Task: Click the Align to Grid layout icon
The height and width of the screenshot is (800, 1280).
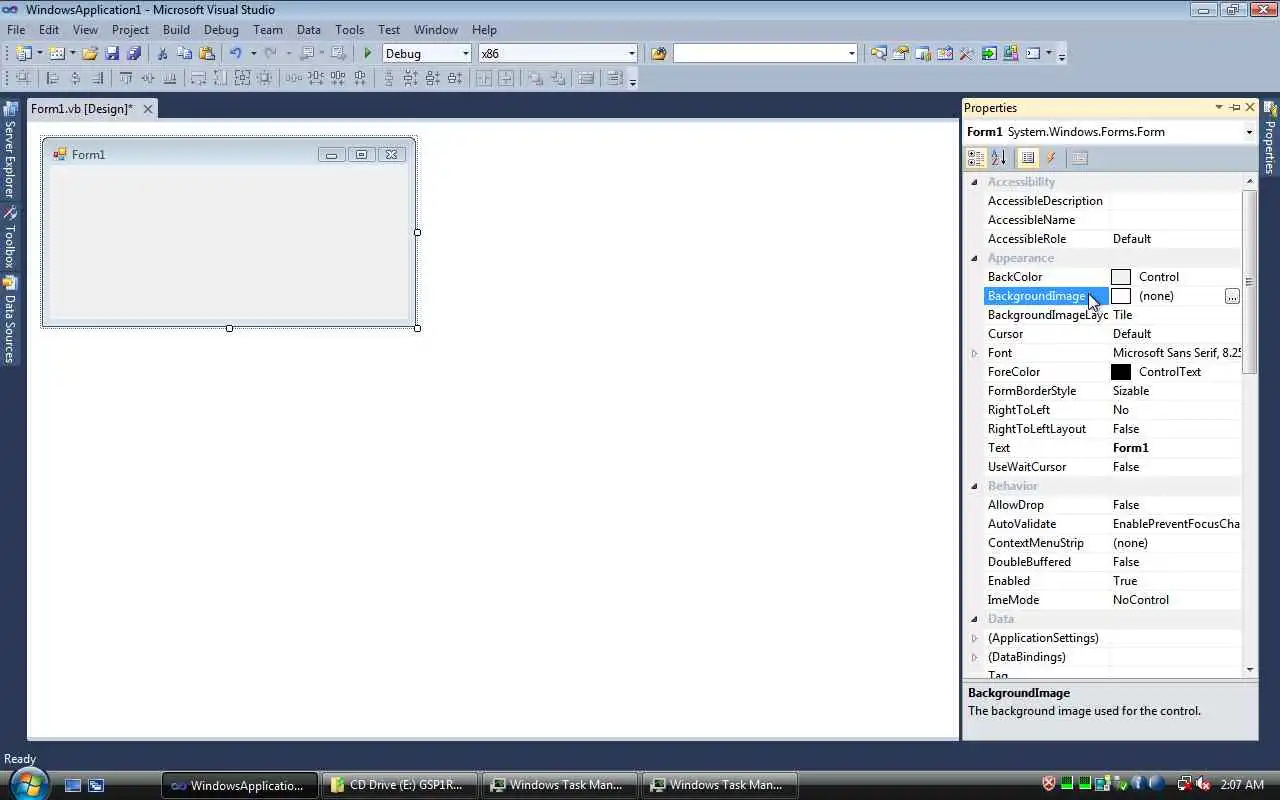Action: tap(24, 78)
